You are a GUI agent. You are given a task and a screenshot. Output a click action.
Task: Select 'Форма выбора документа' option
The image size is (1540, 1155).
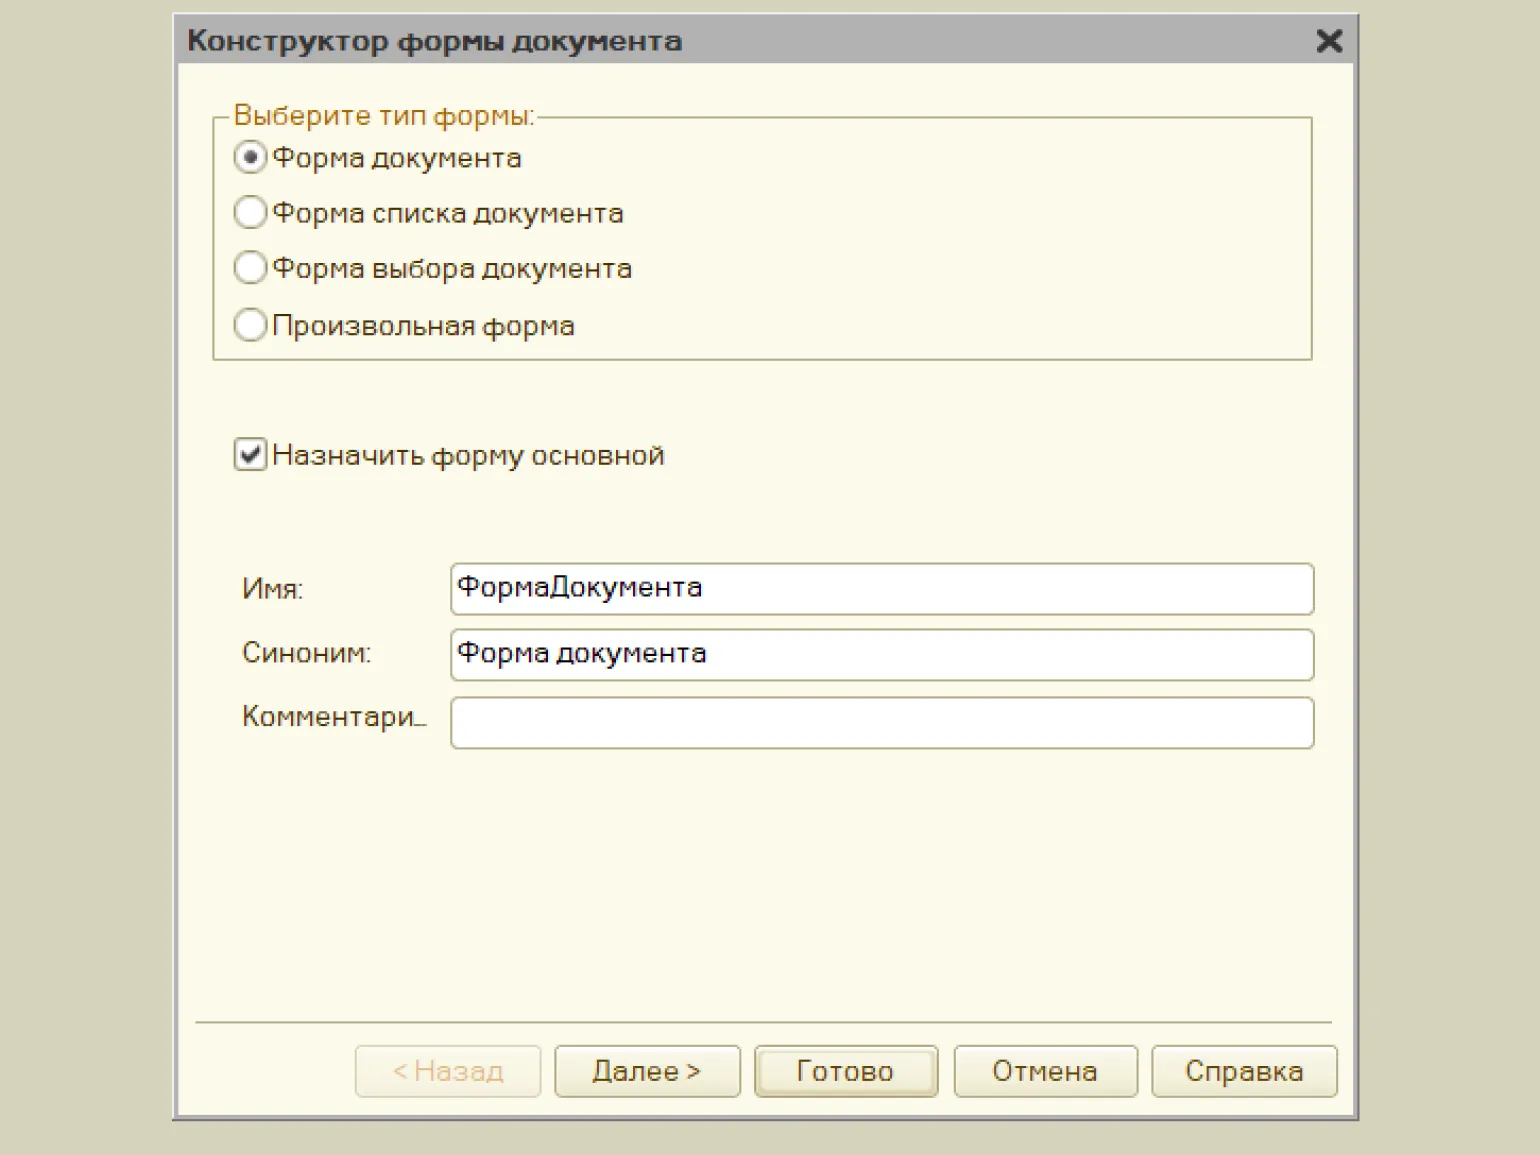(250, 268)
